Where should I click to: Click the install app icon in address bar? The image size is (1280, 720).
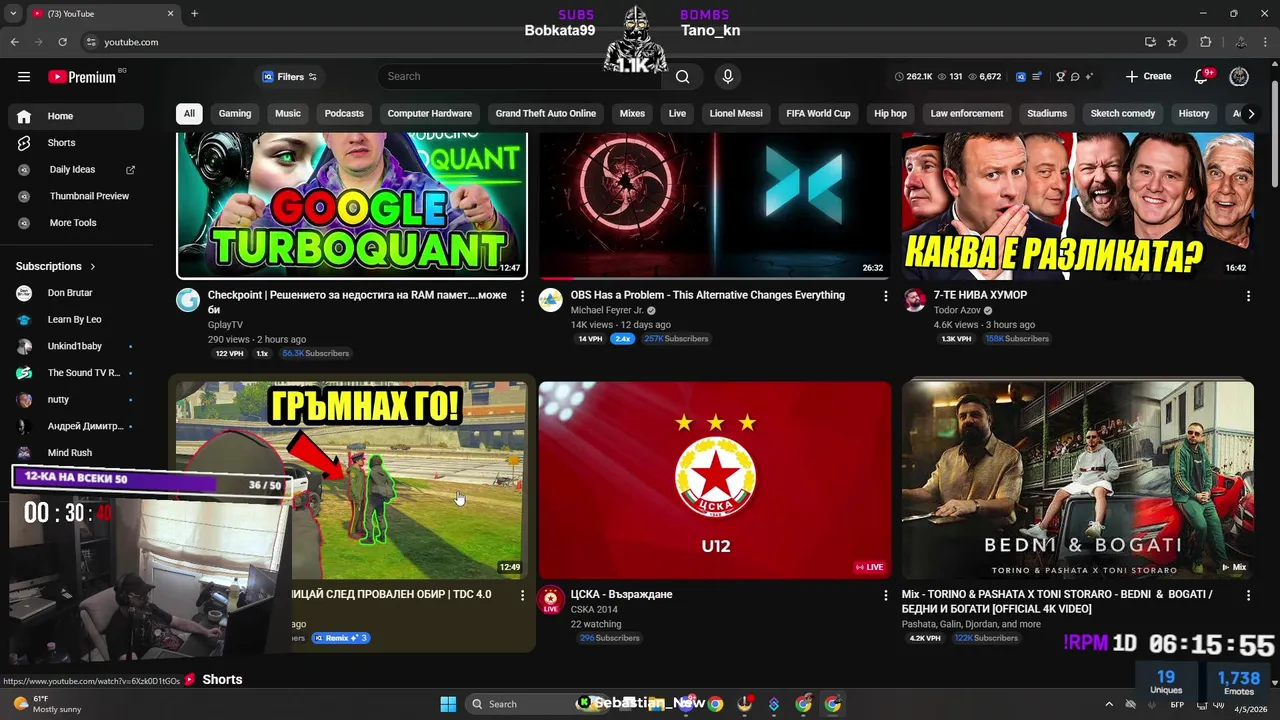point(1150,42)
